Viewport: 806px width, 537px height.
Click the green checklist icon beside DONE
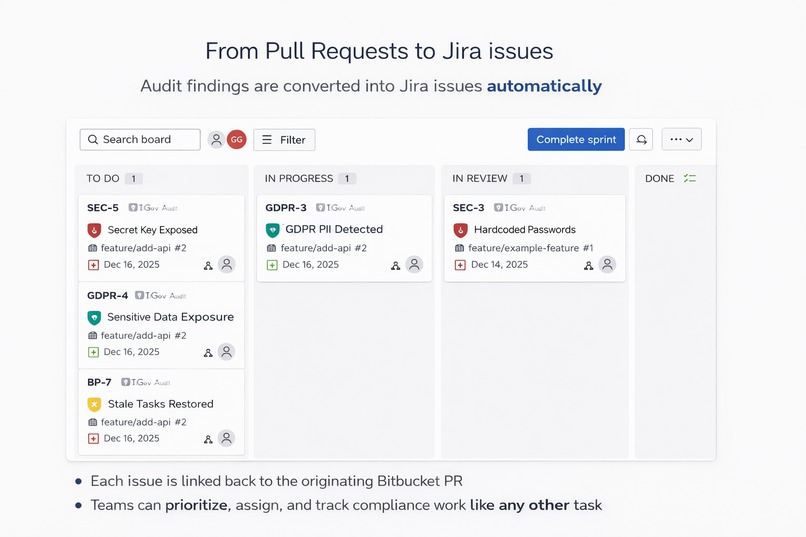point(690,178)
